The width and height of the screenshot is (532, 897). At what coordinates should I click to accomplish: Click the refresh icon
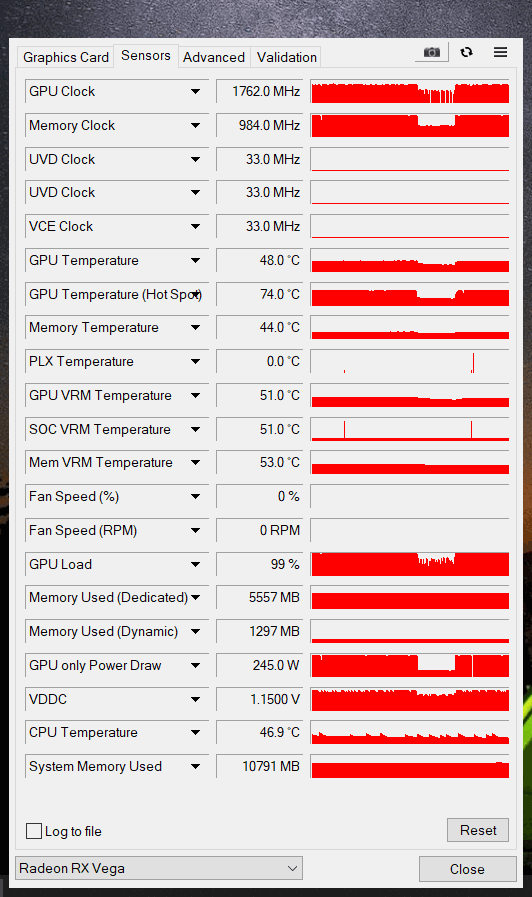[x=466, y=53]
